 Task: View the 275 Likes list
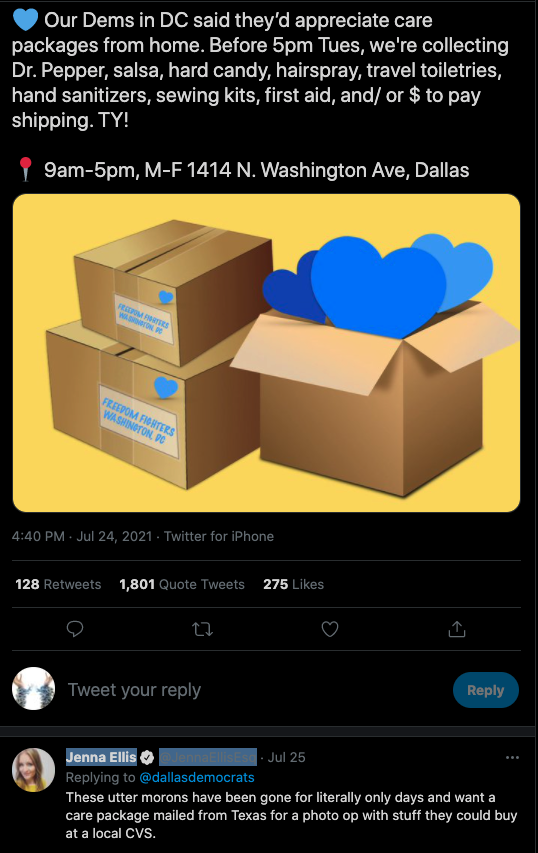click(294, 584)
